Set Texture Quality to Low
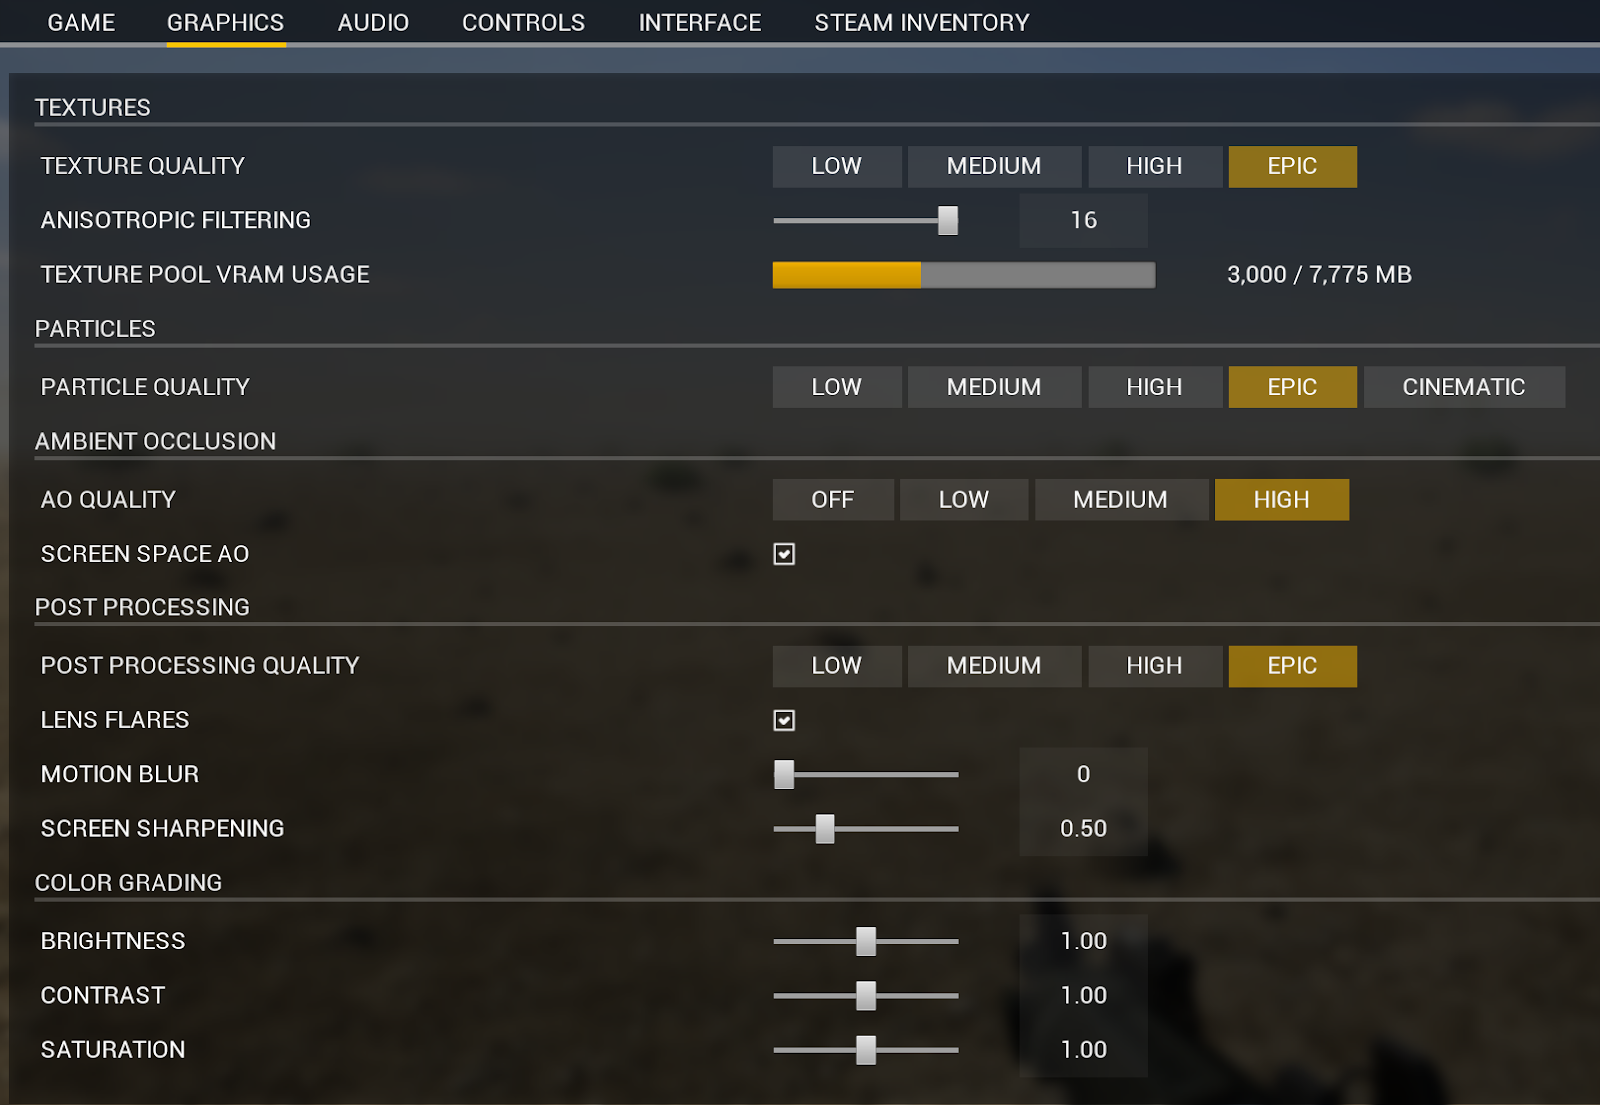Image resolution: width=1600 pixels, height=1105 pixels. pos(836,166)
